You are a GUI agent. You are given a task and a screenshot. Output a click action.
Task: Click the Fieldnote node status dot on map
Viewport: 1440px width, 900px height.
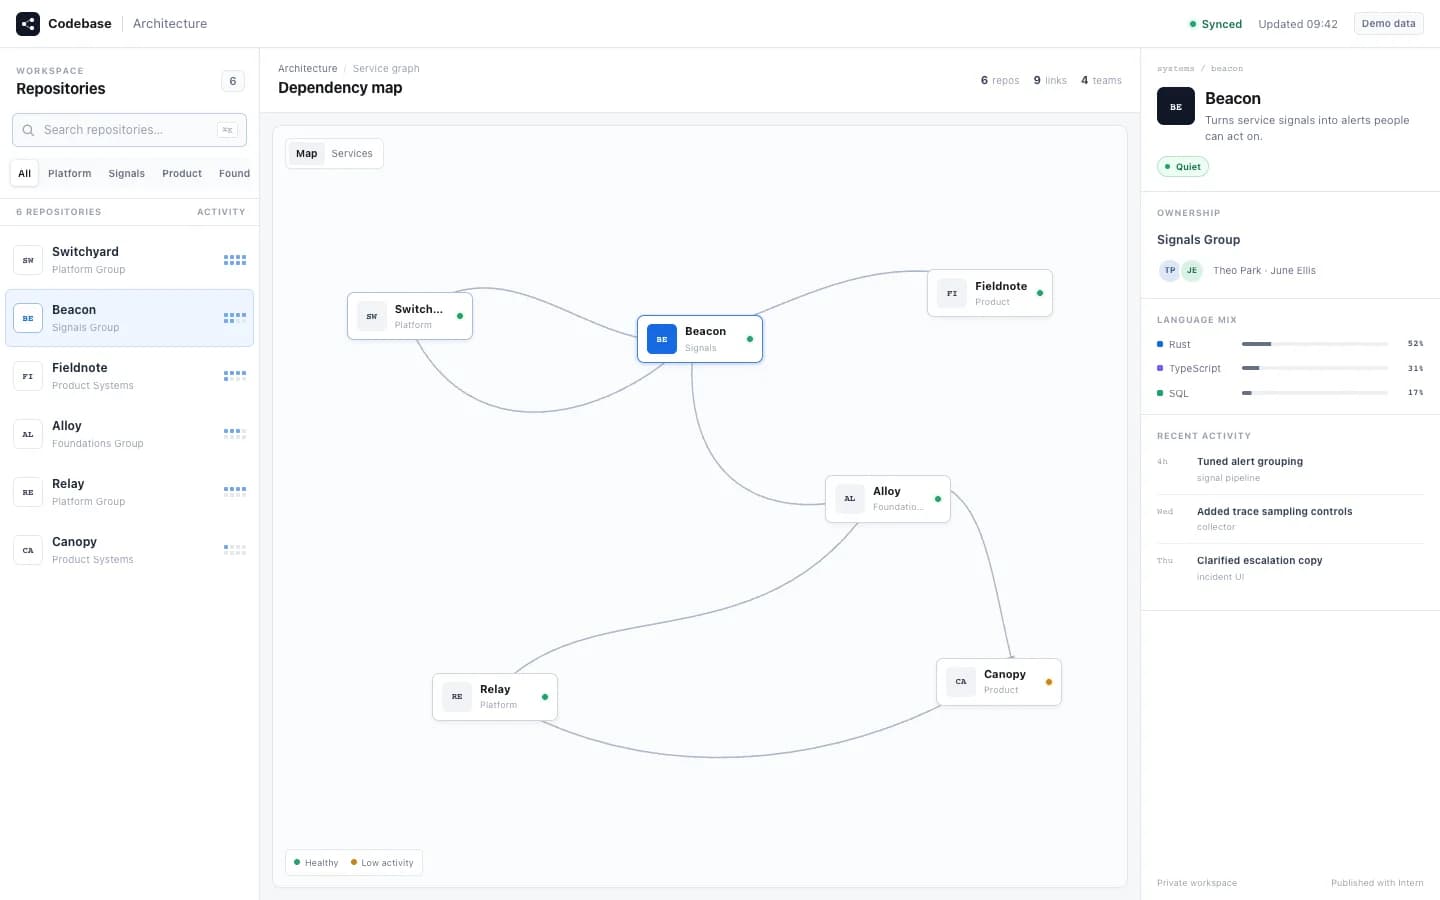(1040, 293)
